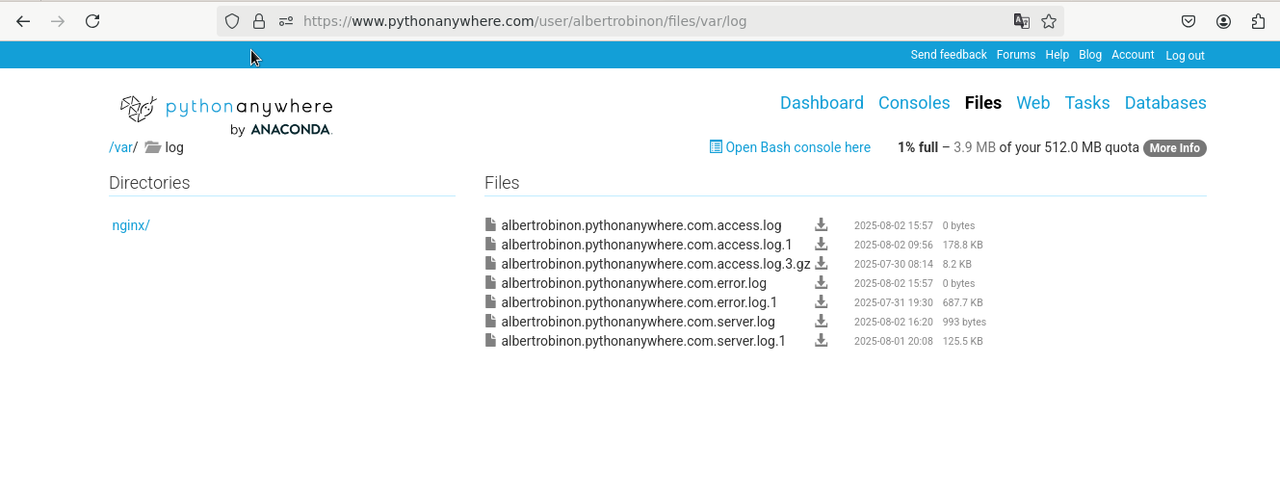
Task: Open albertrobinon.pythonanywhere.com.error.log.1
Action: point(639,302)
